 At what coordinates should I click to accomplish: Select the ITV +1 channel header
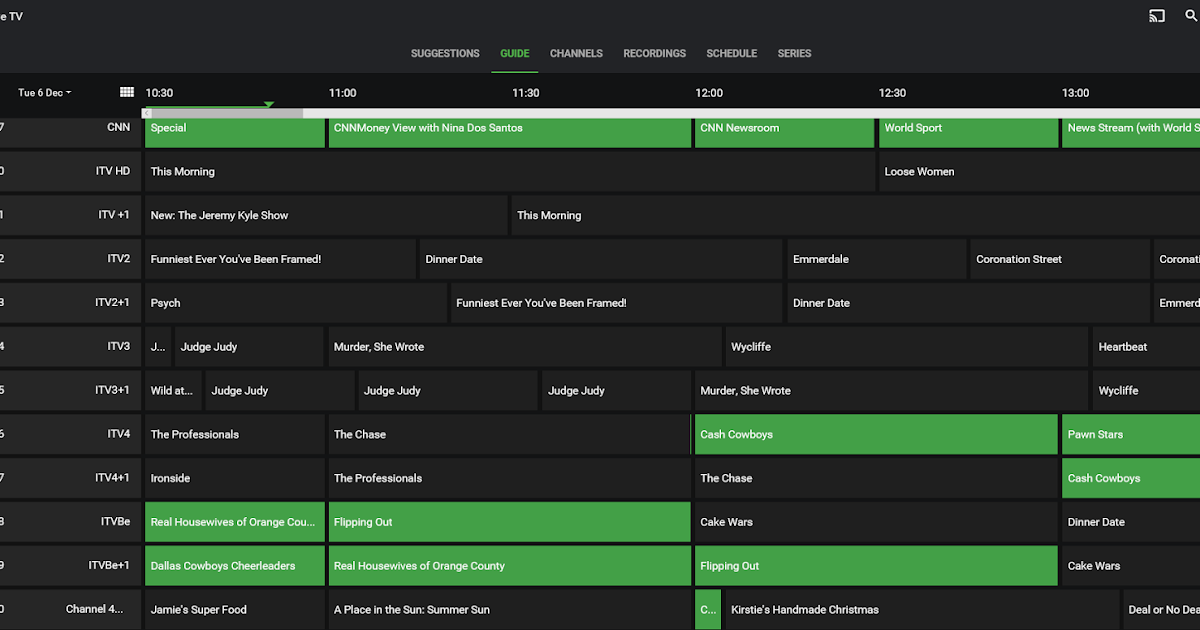coord(70,215)
